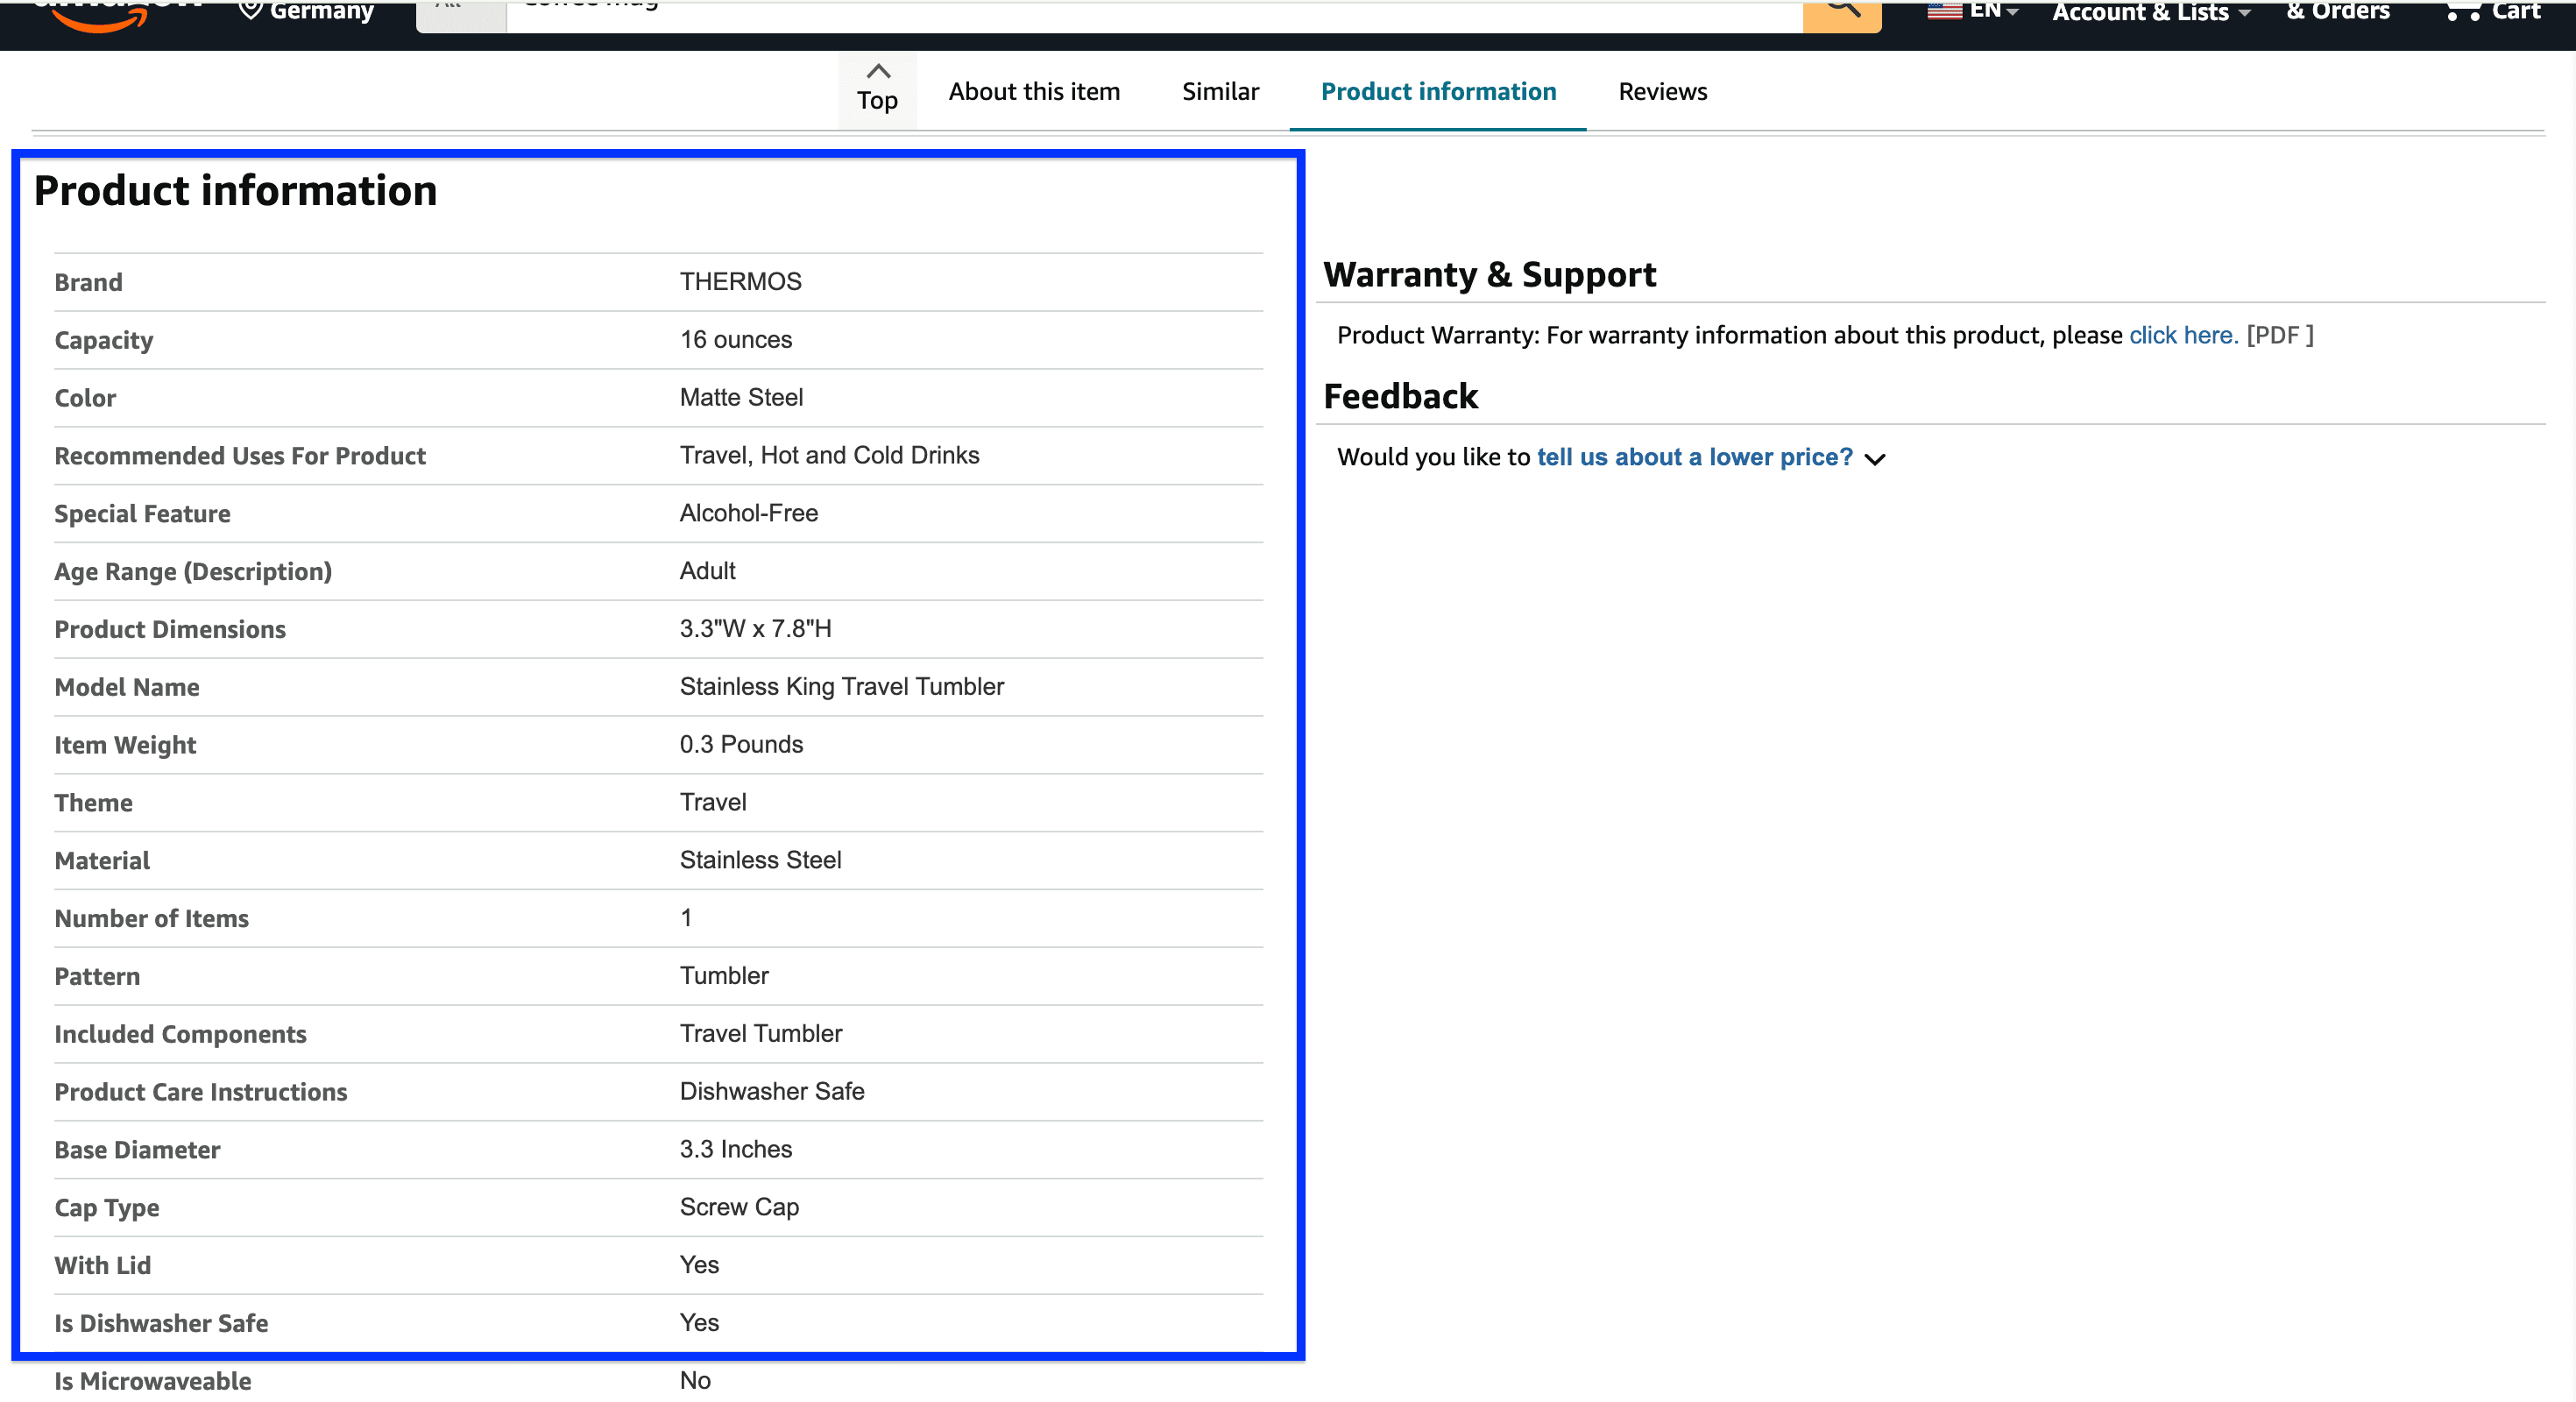
Task: Click the search magnifying glass icon
Action: click(1841, 10)
